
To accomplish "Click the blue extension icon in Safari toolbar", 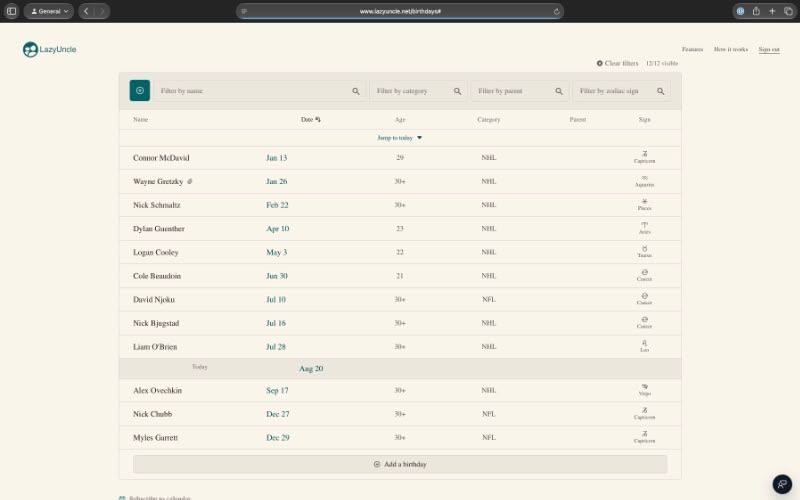I will click(740, 11).
